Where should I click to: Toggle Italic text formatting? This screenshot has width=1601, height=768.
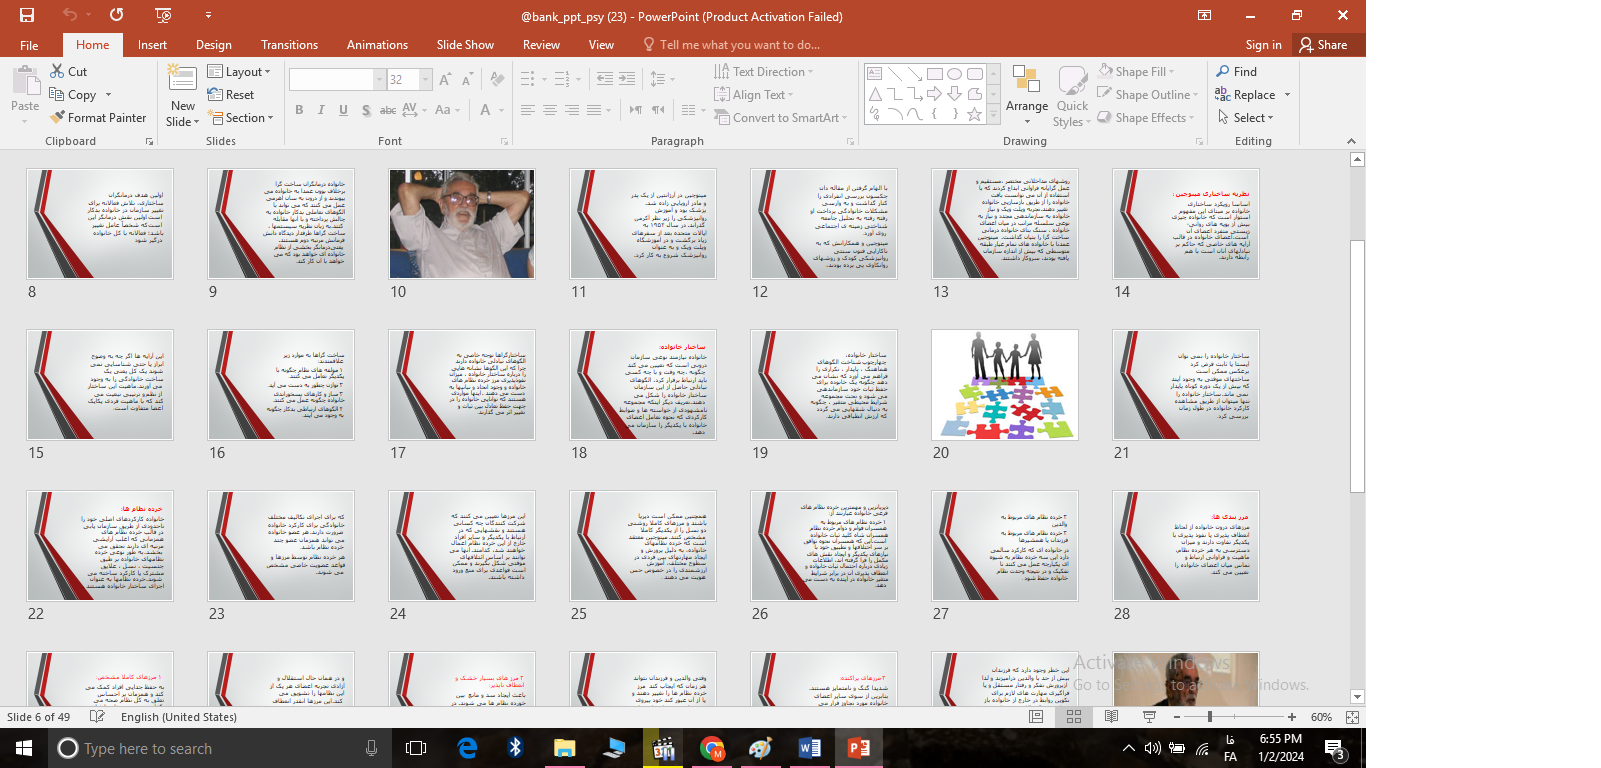click(321, 110)
